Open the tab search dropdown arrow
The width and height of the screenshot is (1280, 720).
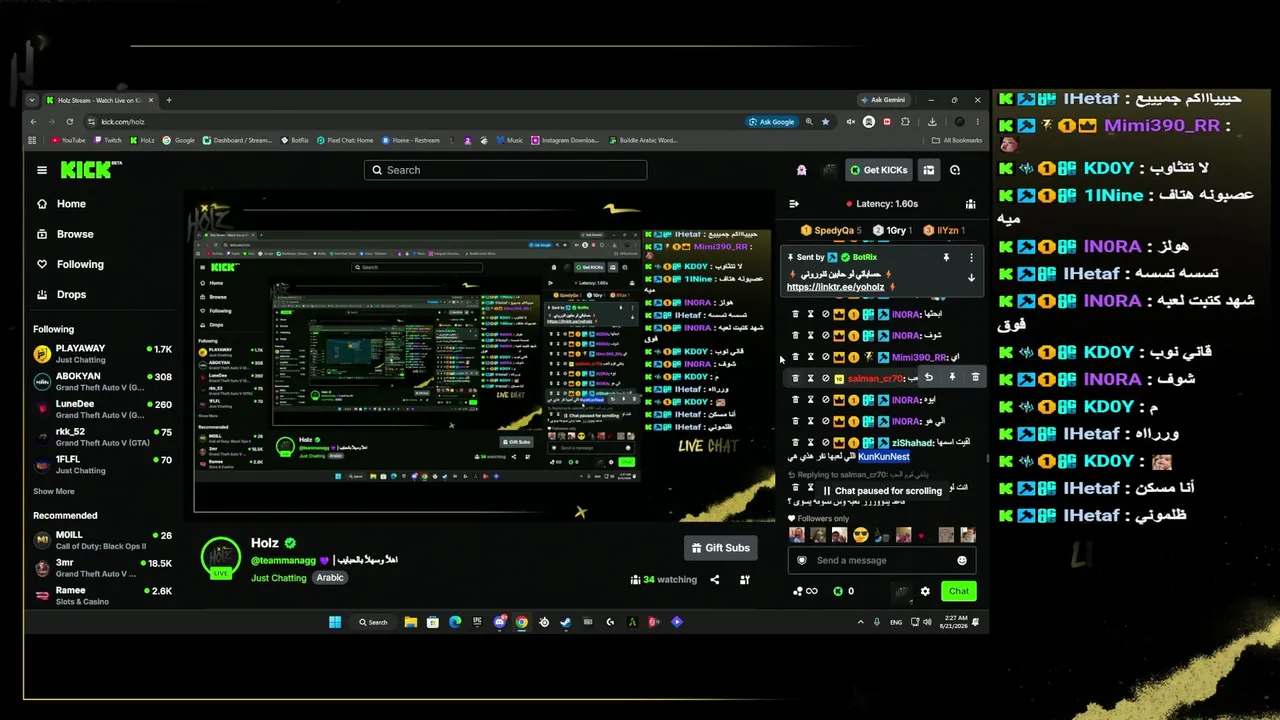pos(32,100)
